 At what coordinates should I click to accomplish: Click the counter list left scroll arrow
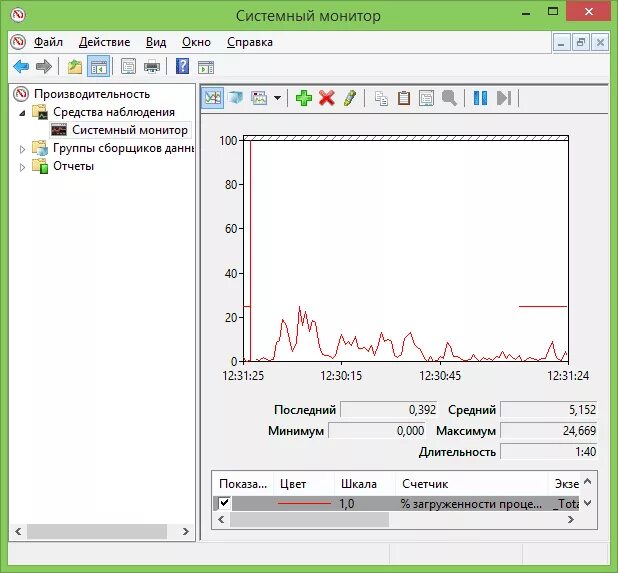coord(221,519)
